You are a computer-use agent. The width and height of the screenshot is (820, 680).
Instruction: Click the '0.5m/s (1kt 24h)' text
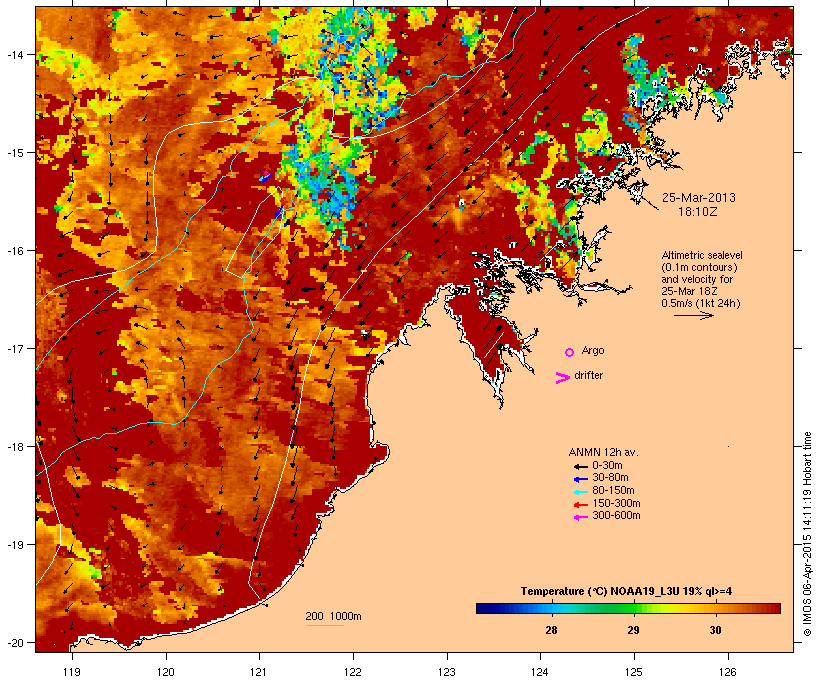tap(701, 303)
